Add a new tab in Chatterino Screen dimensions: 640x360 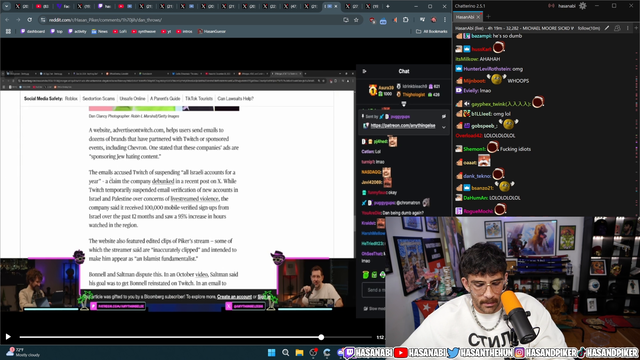pyautogui.click(x=488, y=17)
